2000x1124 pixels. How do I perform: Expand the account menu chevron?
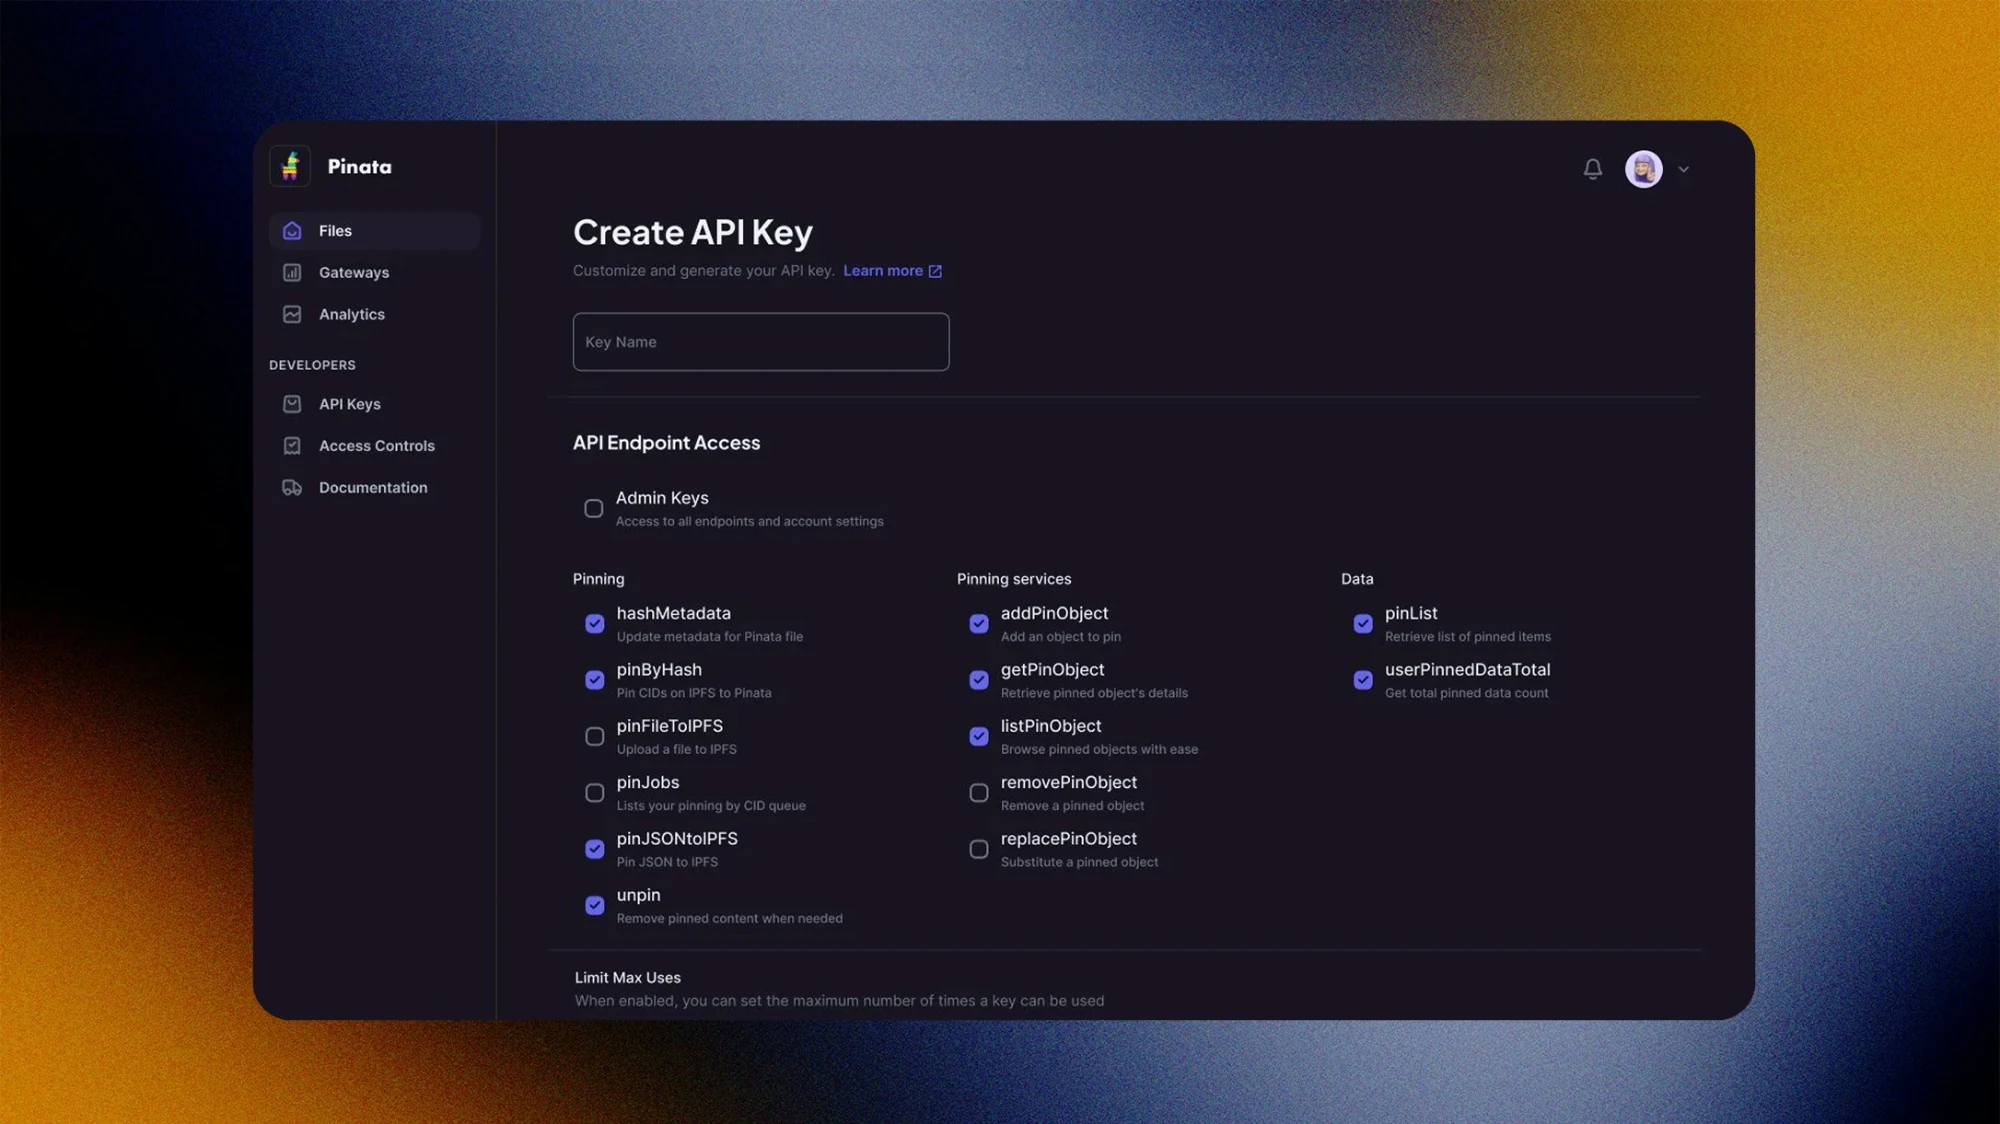click(1684, 169)
